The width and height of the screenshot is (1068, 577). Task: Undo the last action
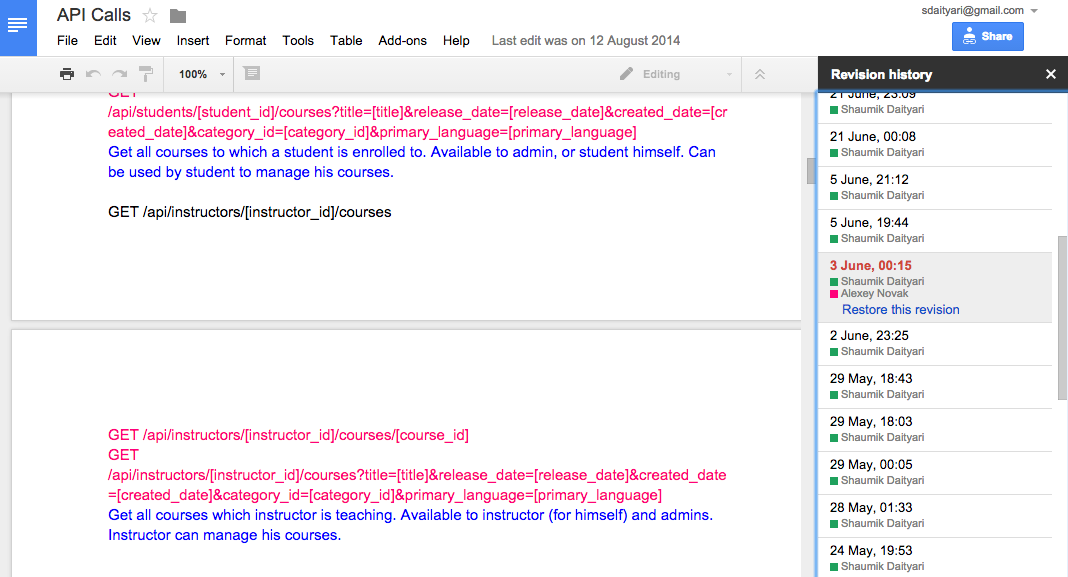click(x=93, y=74)
